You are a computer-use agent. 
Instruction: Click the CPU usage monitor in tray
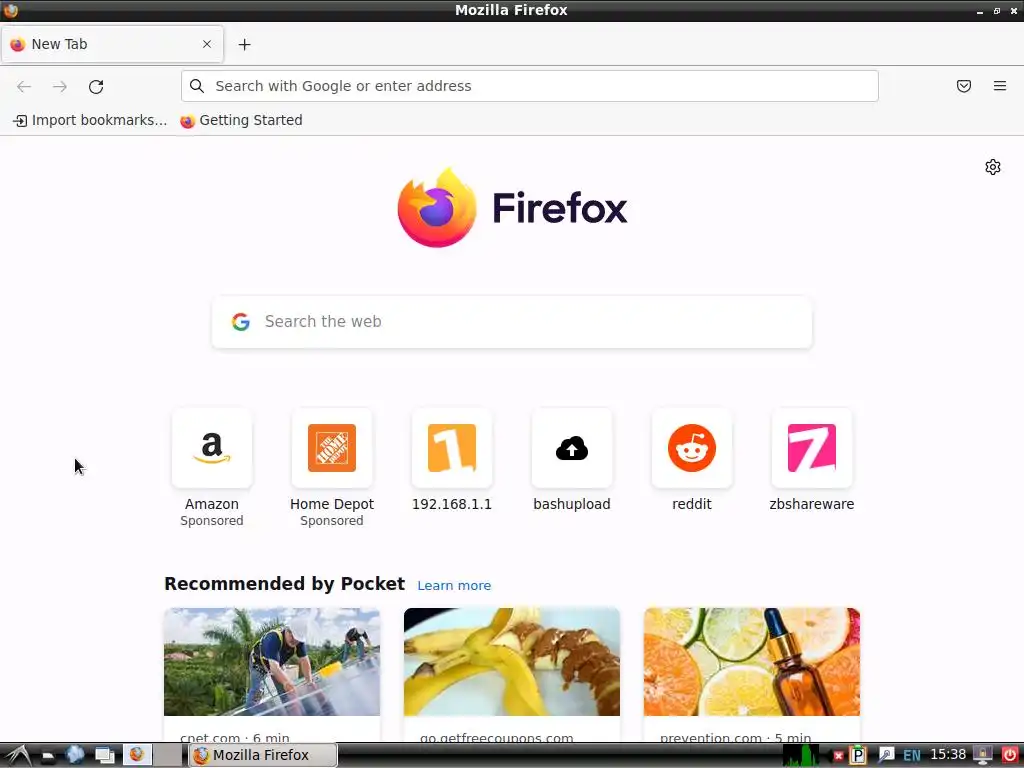pyautogui.click(x=800, y=755)
